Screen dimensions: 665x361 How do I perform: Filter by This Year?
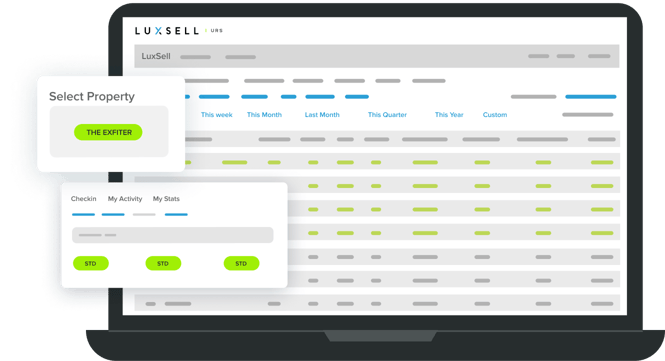[x=449, y=115]
